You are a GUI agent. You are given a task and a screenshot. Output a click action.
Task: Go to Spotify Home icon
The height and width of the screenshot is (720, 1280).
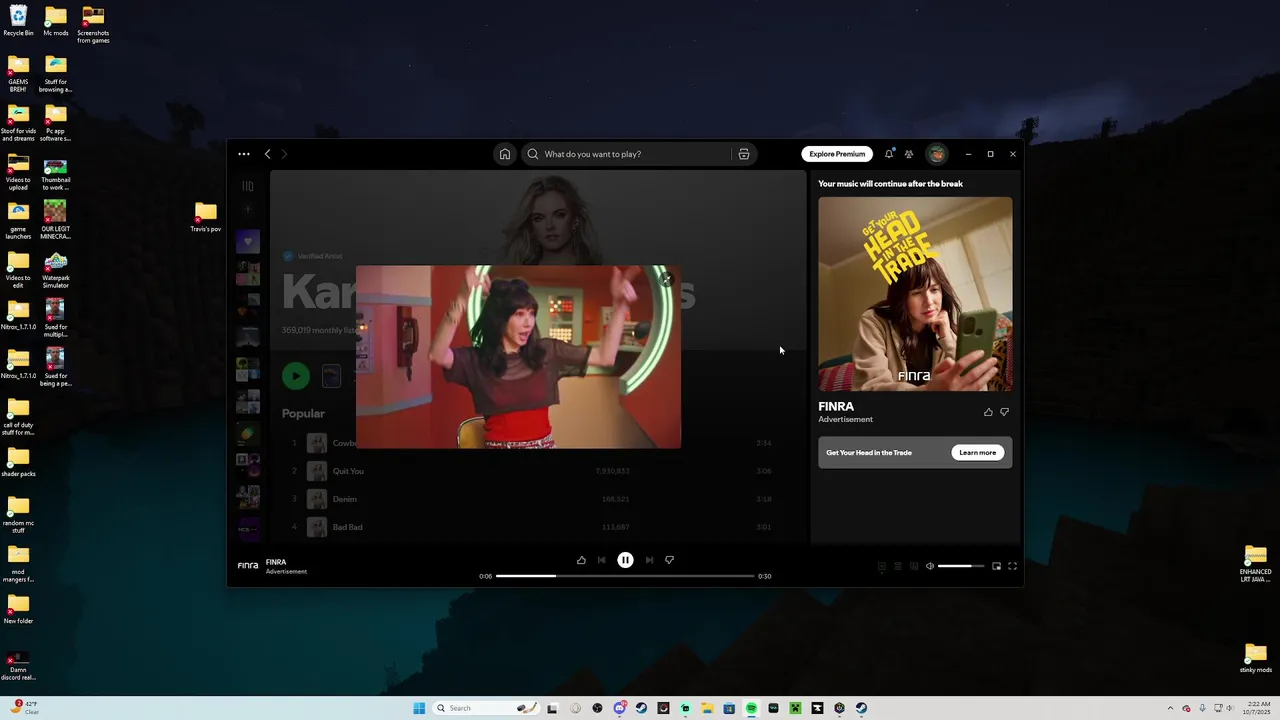[x=505, y=154]
